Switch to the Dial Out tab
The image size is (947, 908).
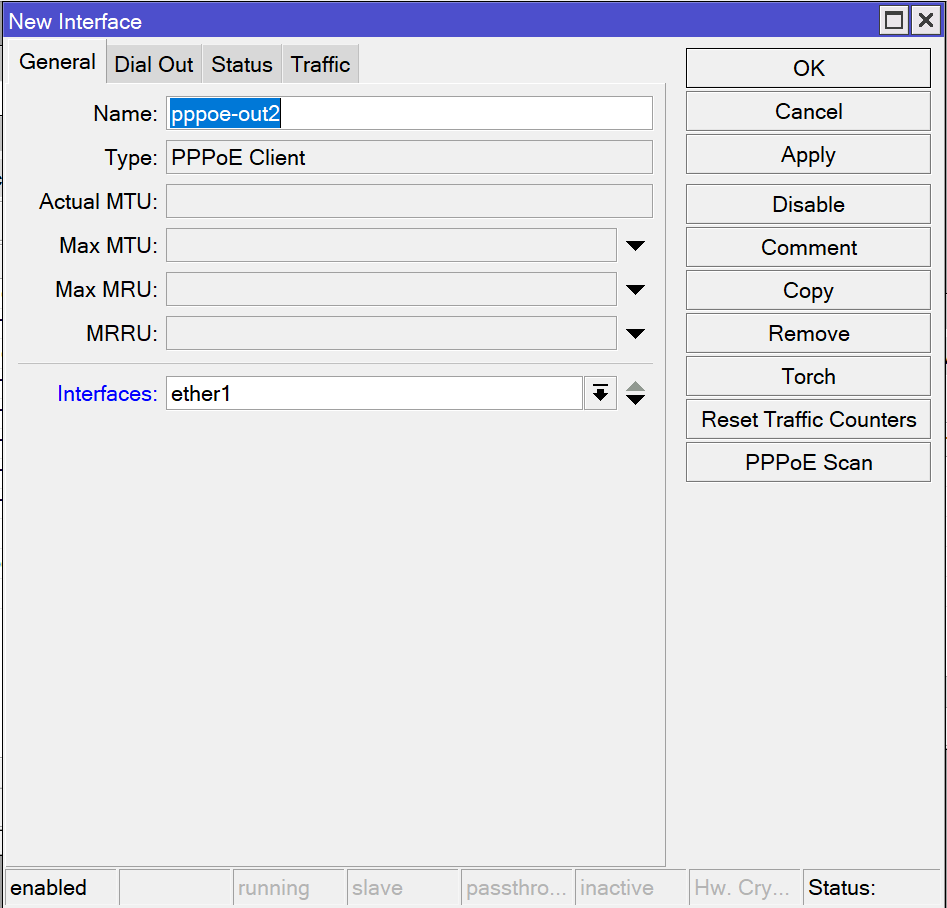[154, 65]
